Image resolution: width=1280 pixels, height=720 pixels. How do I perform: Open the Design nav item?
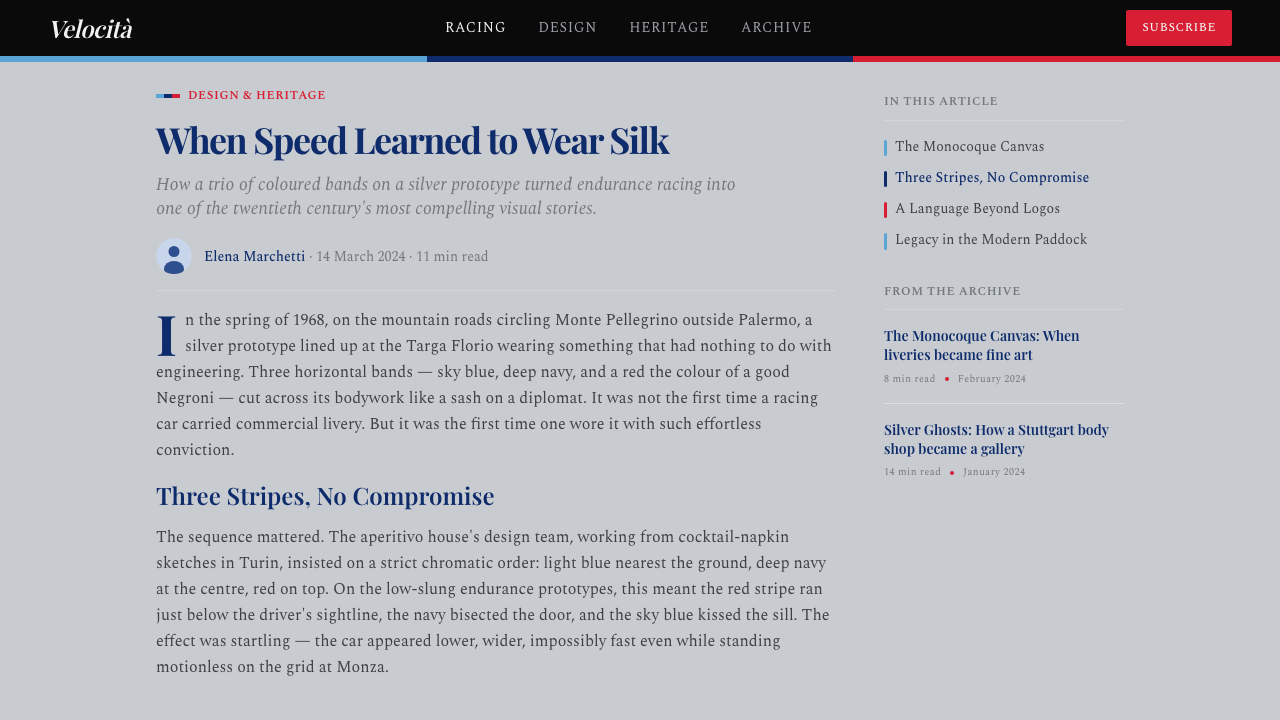(x=568, y=28)
